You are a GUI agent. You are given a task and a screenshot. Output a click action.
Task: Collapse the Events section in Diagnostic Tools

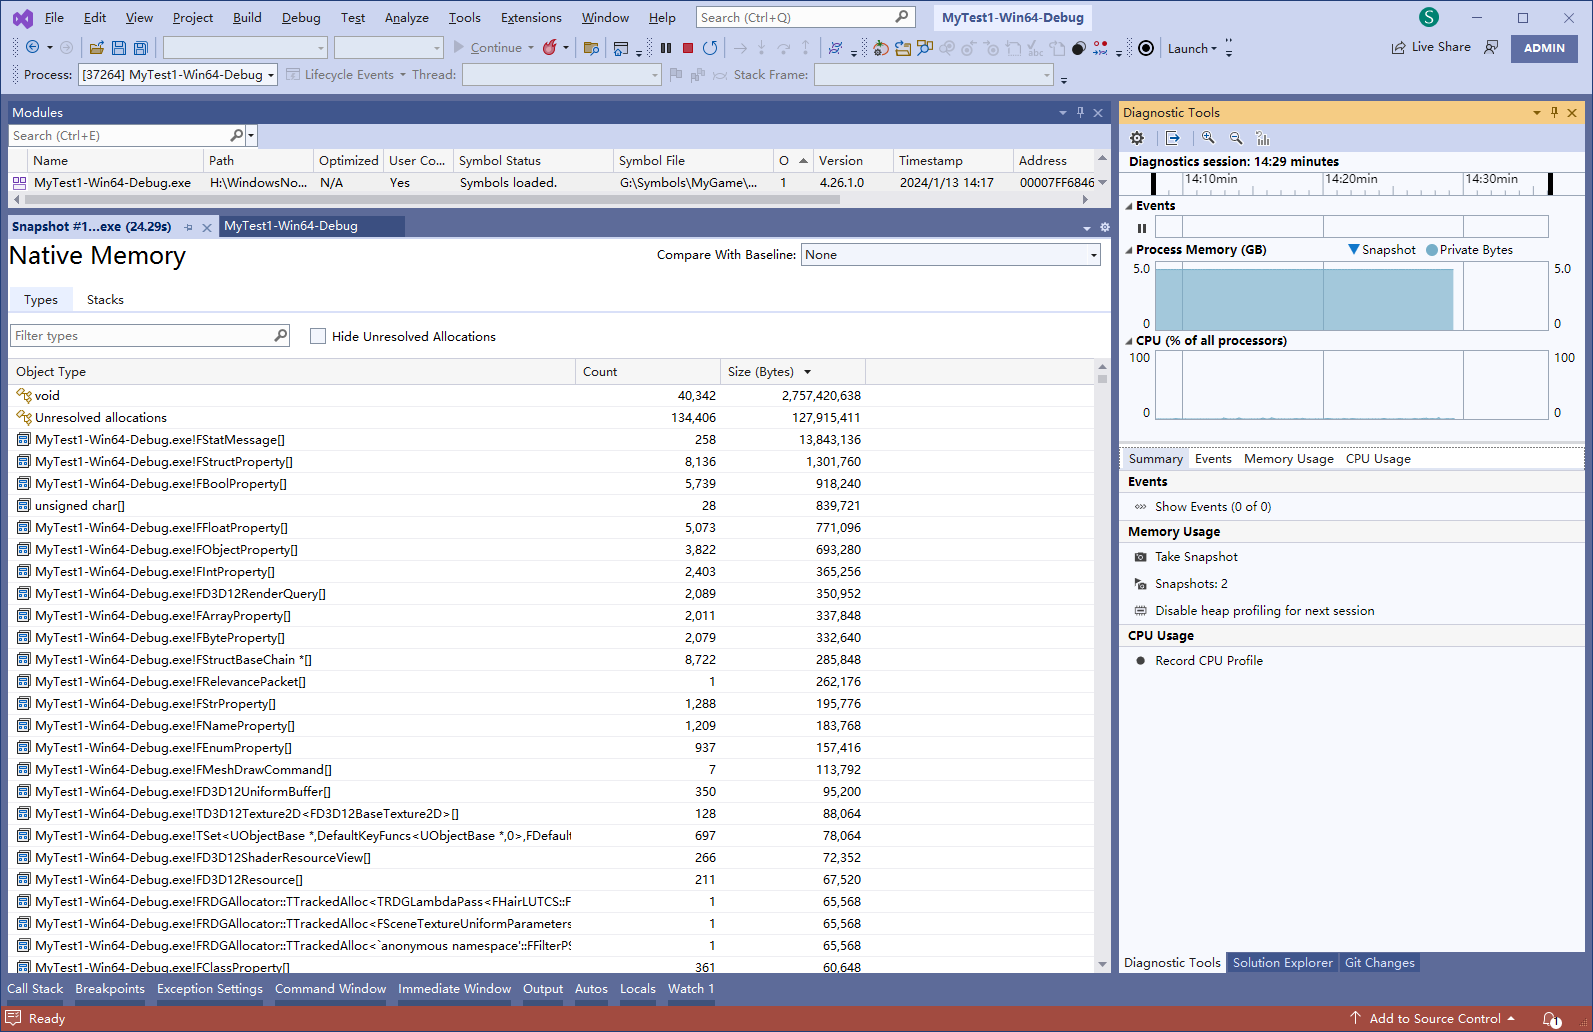point(1129,206)
